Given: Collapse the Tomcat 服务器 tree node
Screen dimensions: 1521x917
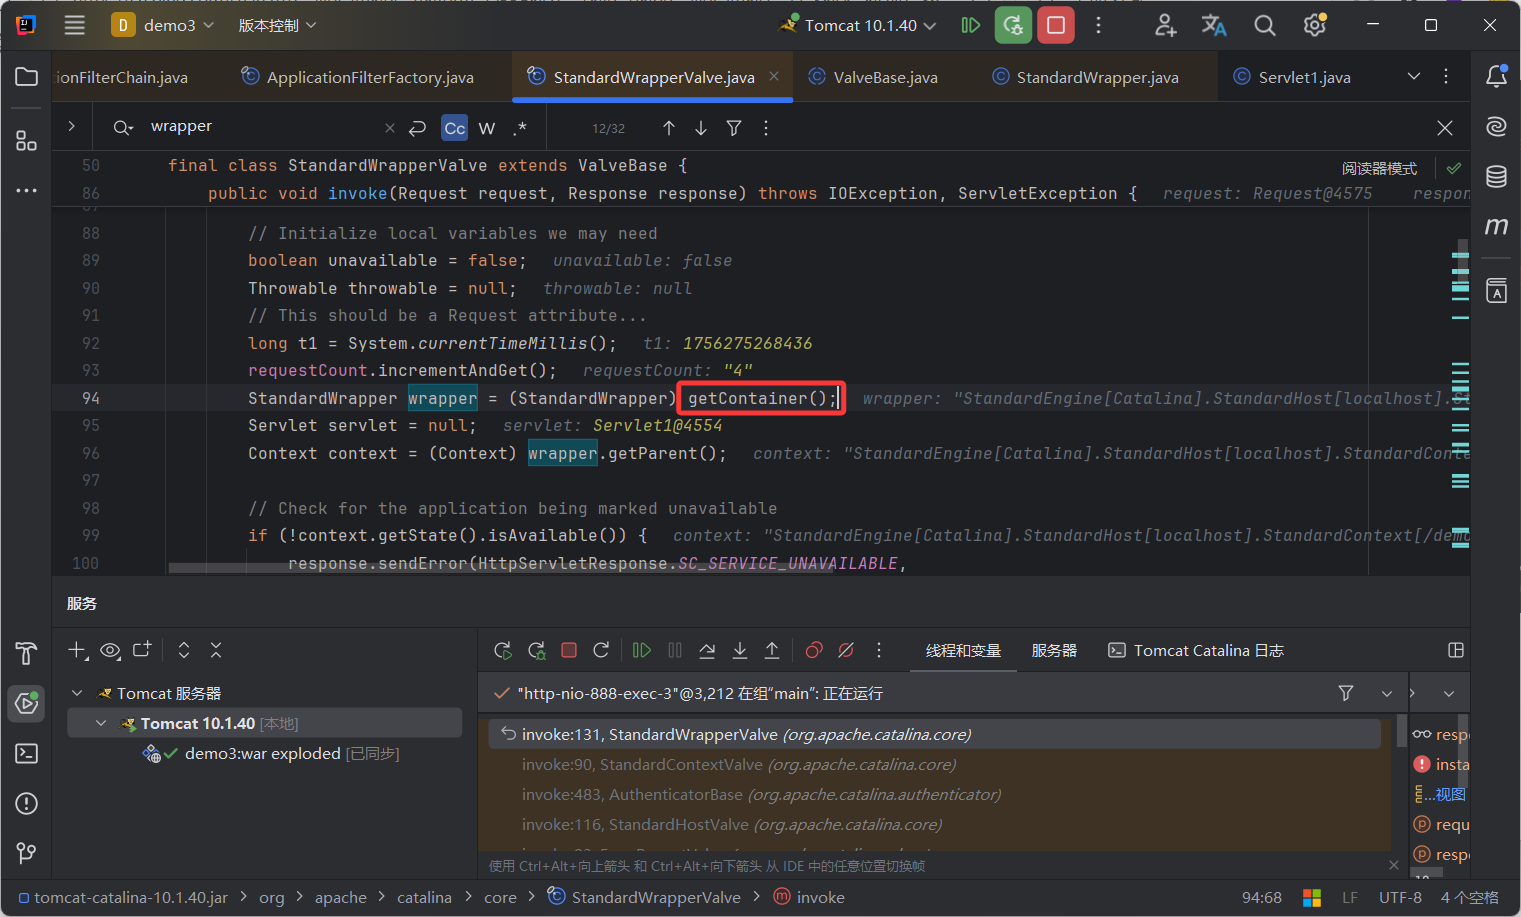Looking at the screenshot, I should [77, 693].
